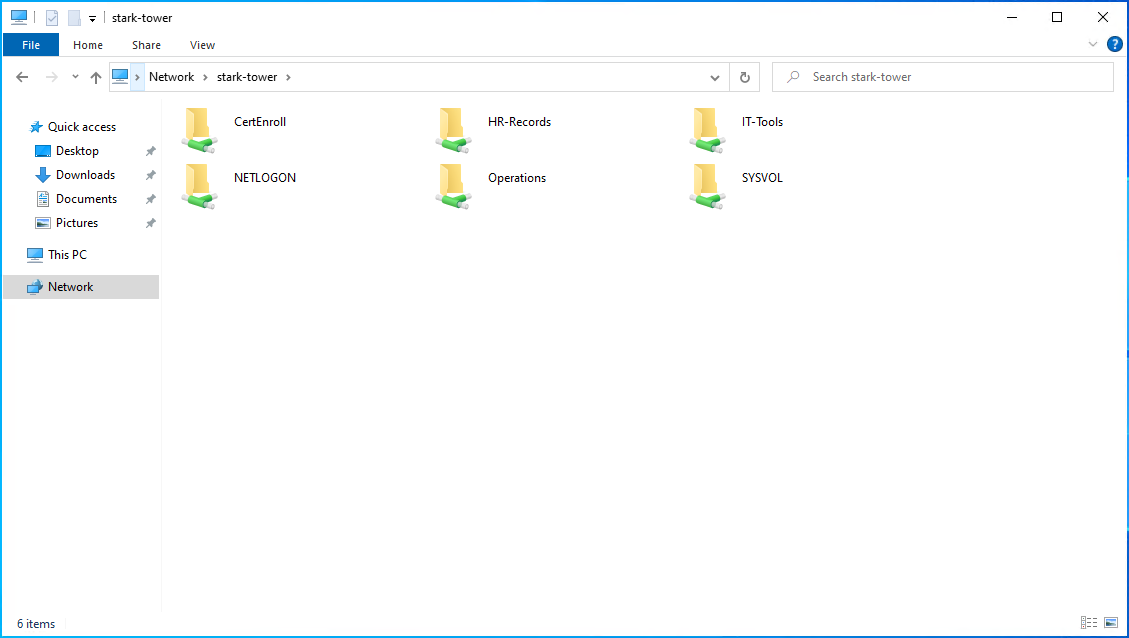Open the HR-Records shared folder icon
The image size is (1129, 638).
tap(453, 130)
